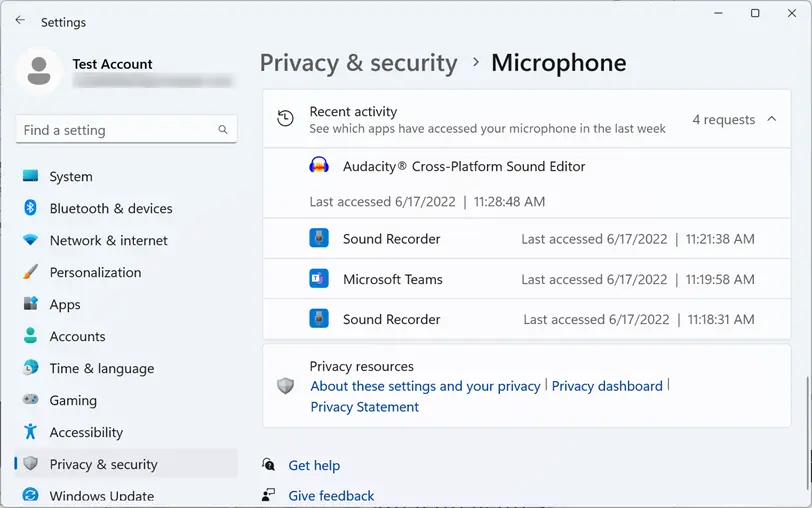Open the Privacy dashboard link

pos(607,386)
